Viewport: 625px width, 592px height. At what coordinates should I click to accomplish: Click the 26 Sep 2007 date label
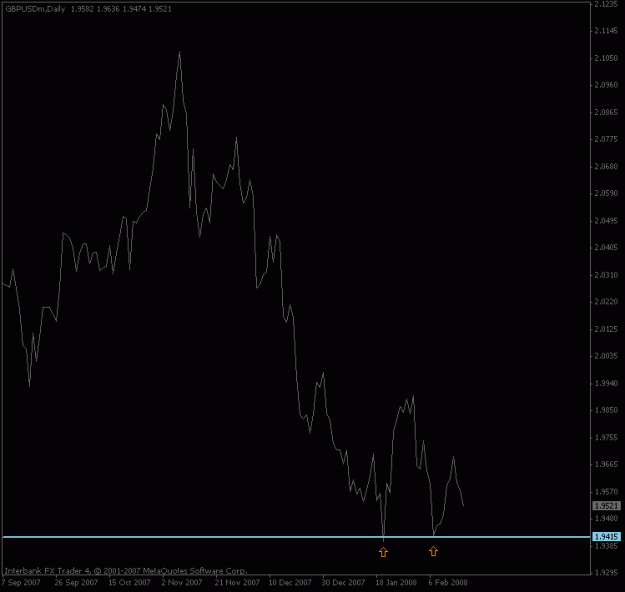[76, 582]
